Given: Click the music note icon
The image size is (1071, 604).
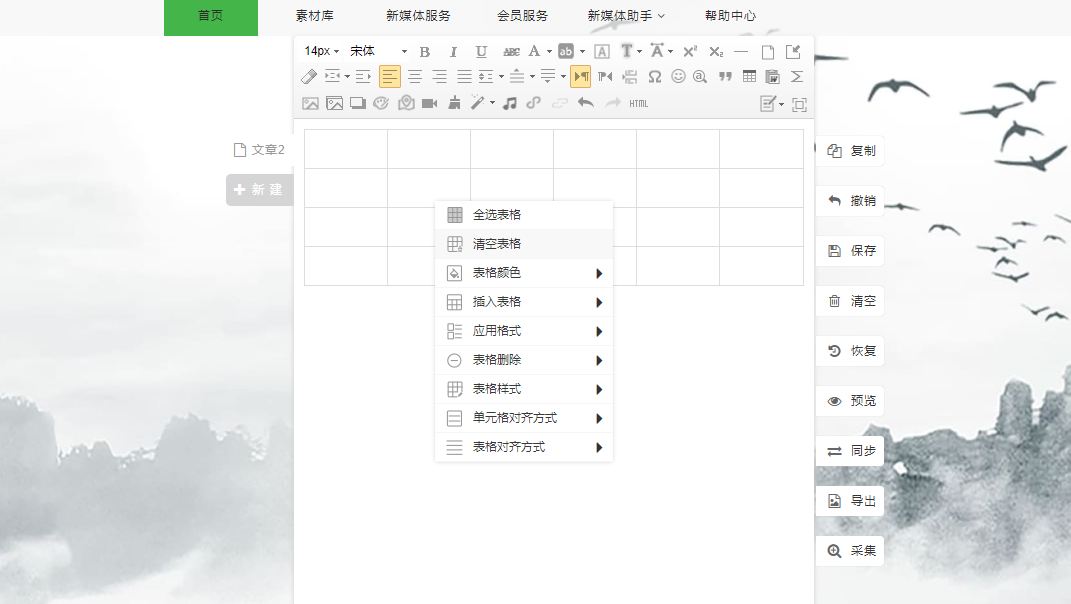Looking at the screenshot, I should coord(510,103).
